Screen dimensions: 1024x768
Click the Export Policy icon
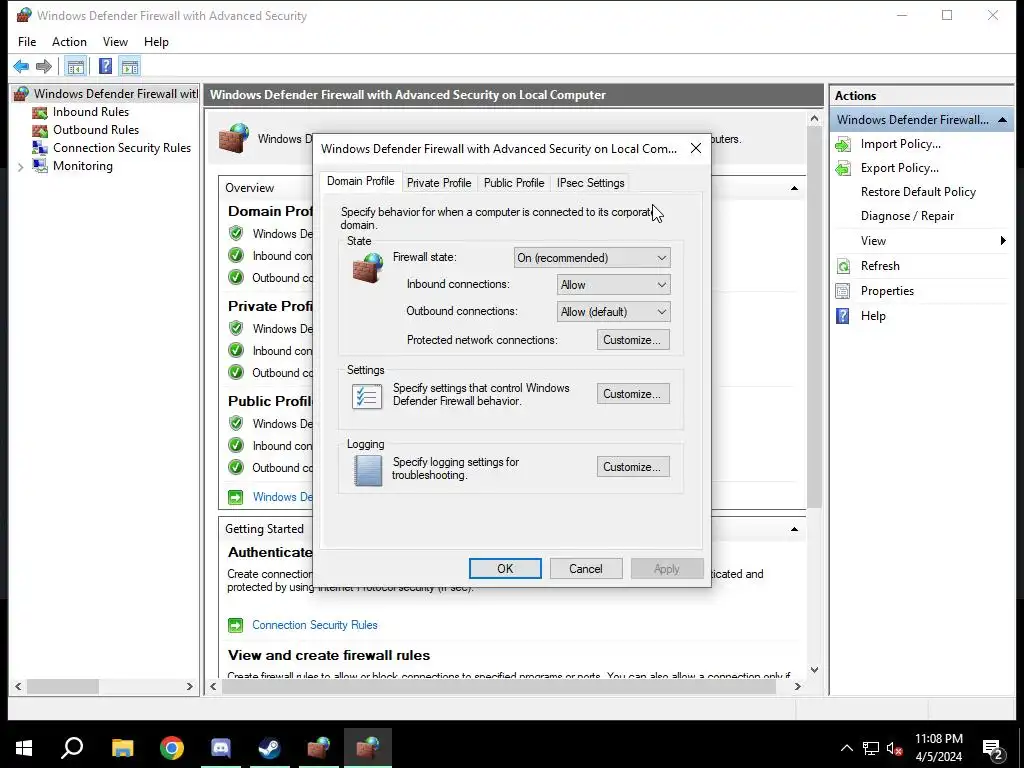point(843,168)
